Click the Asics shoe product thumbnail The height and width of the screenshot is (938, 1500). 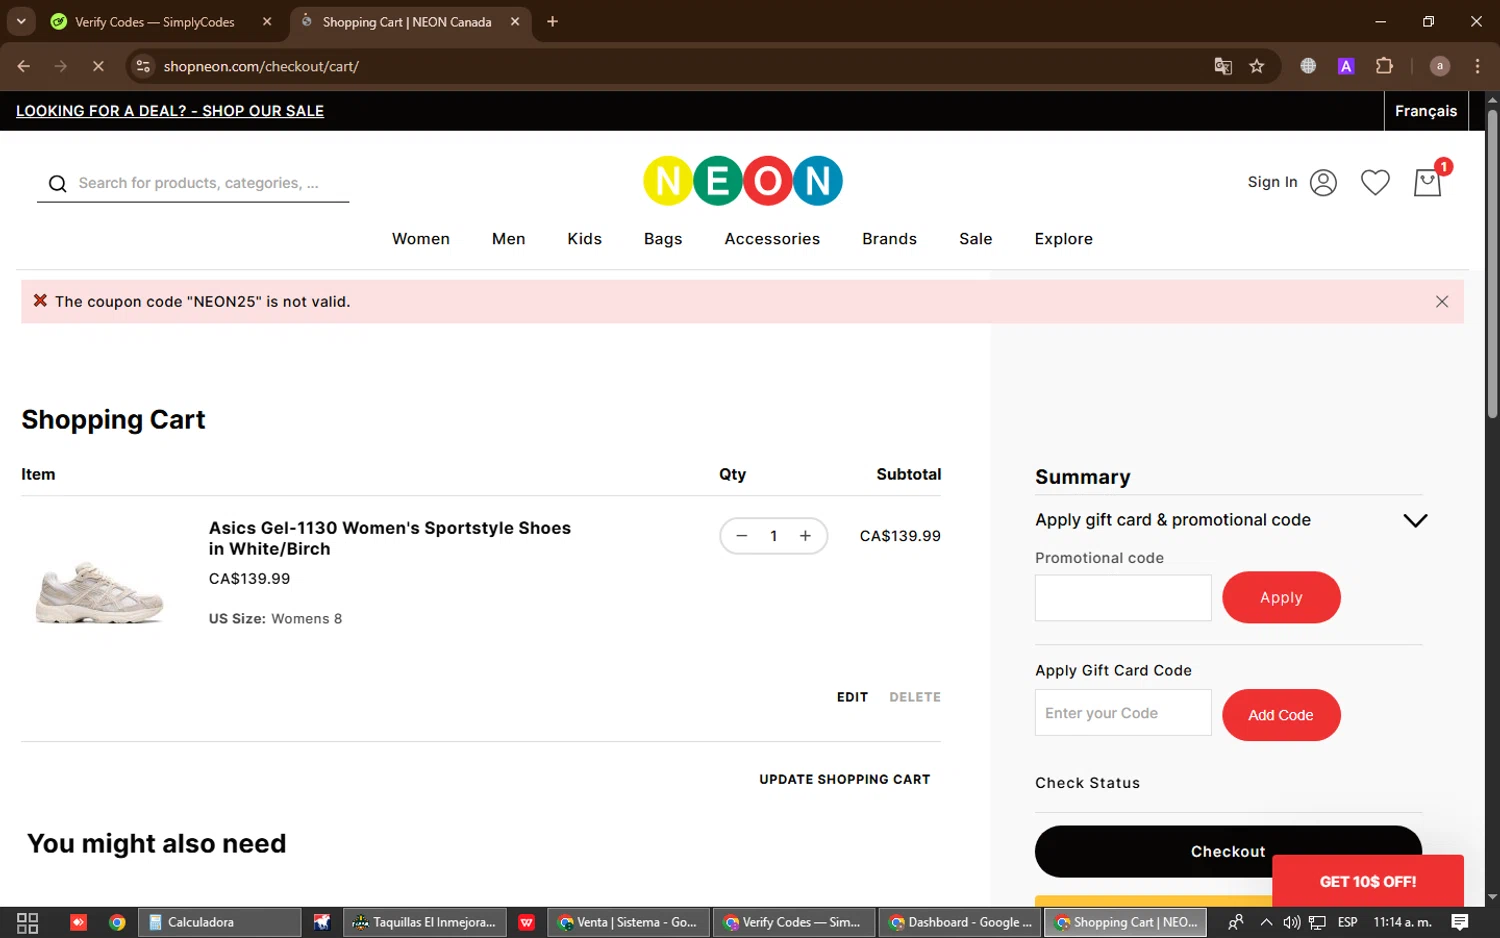coord(99,592)
